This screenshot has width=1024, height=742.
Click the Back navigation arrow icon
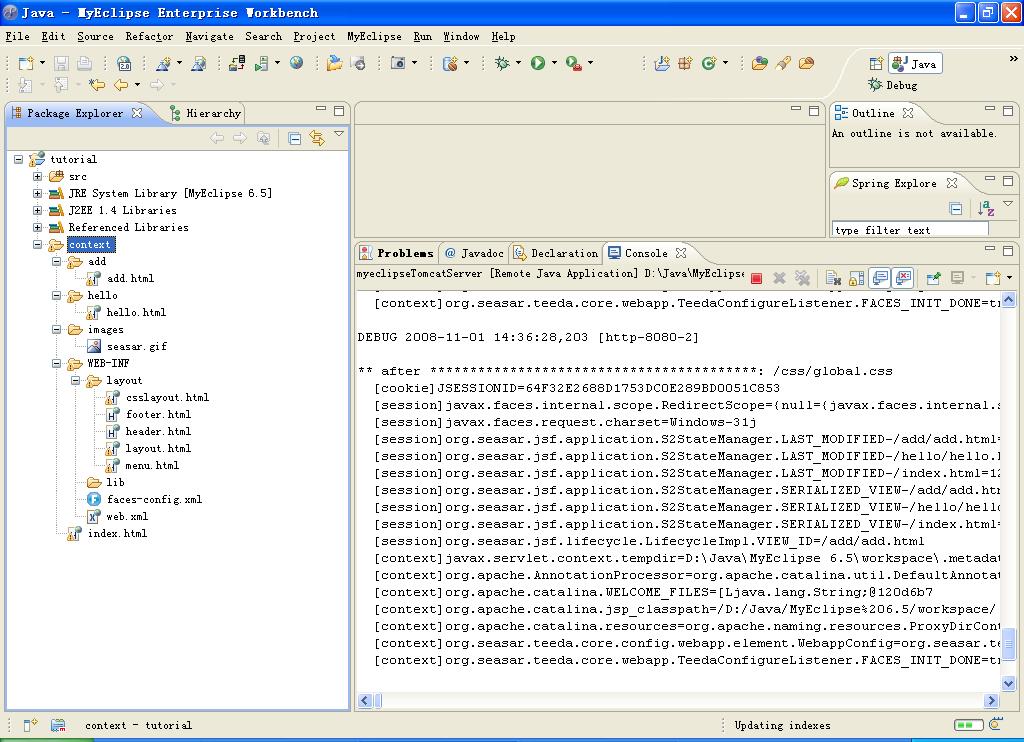(121, 85)
